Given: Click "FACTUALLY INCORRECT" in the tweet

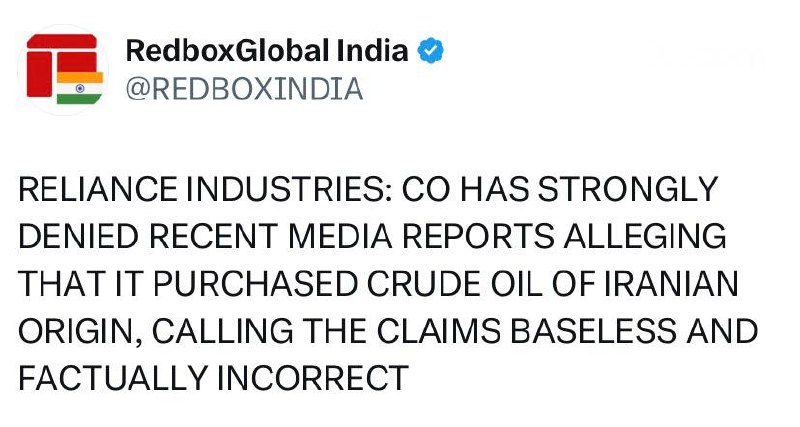Looking at the screenshot, I should 214,379.
